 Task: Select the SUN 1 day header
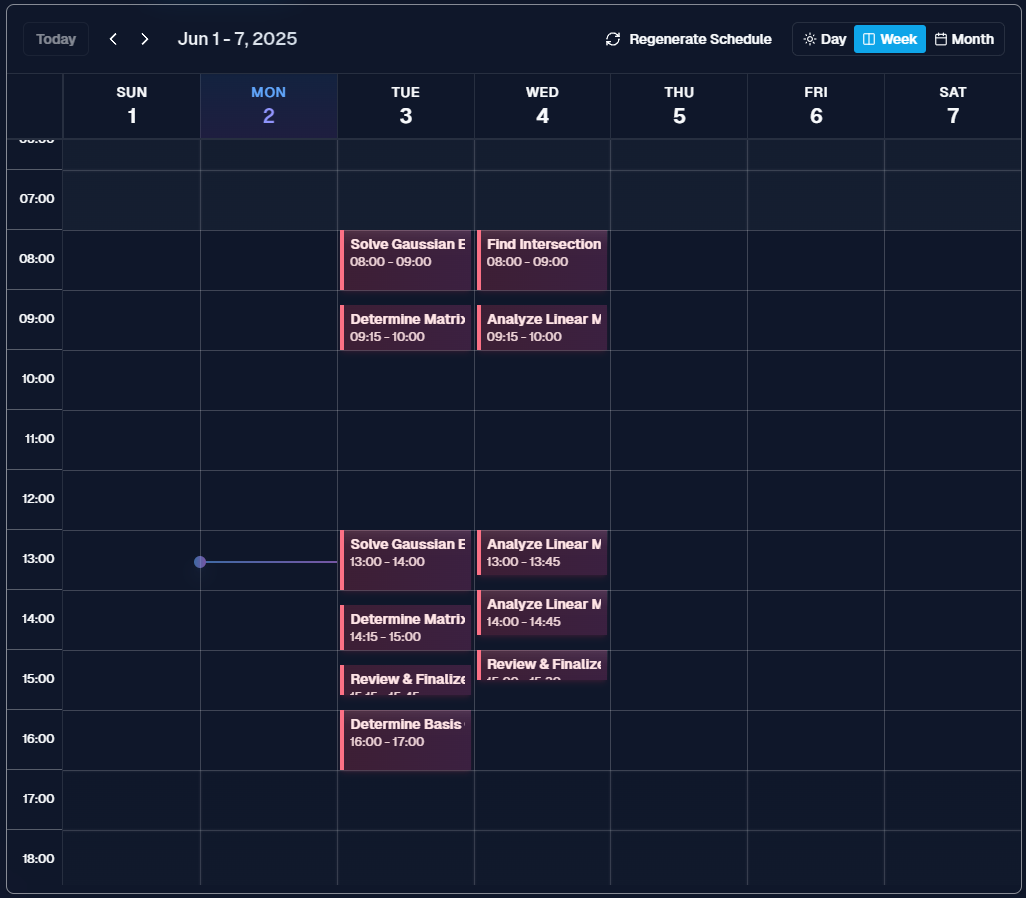pos(132,105)
